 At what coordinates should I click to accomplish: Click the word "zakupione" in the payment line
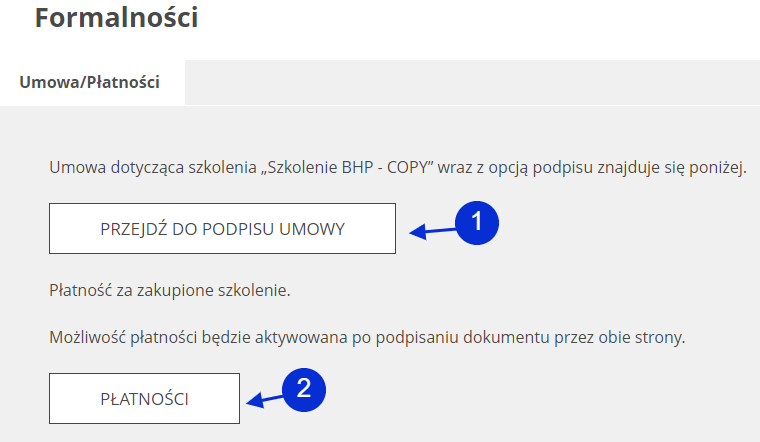[x=160, y=291]
